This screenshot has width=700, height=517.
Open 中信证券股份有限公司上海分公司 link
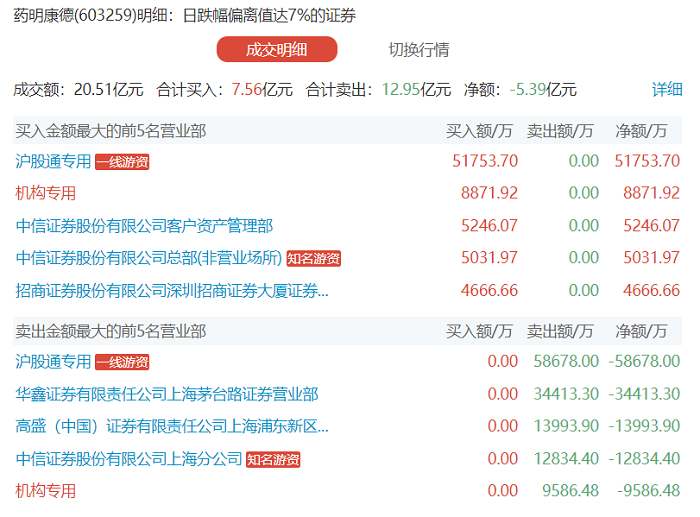(129, 459)
